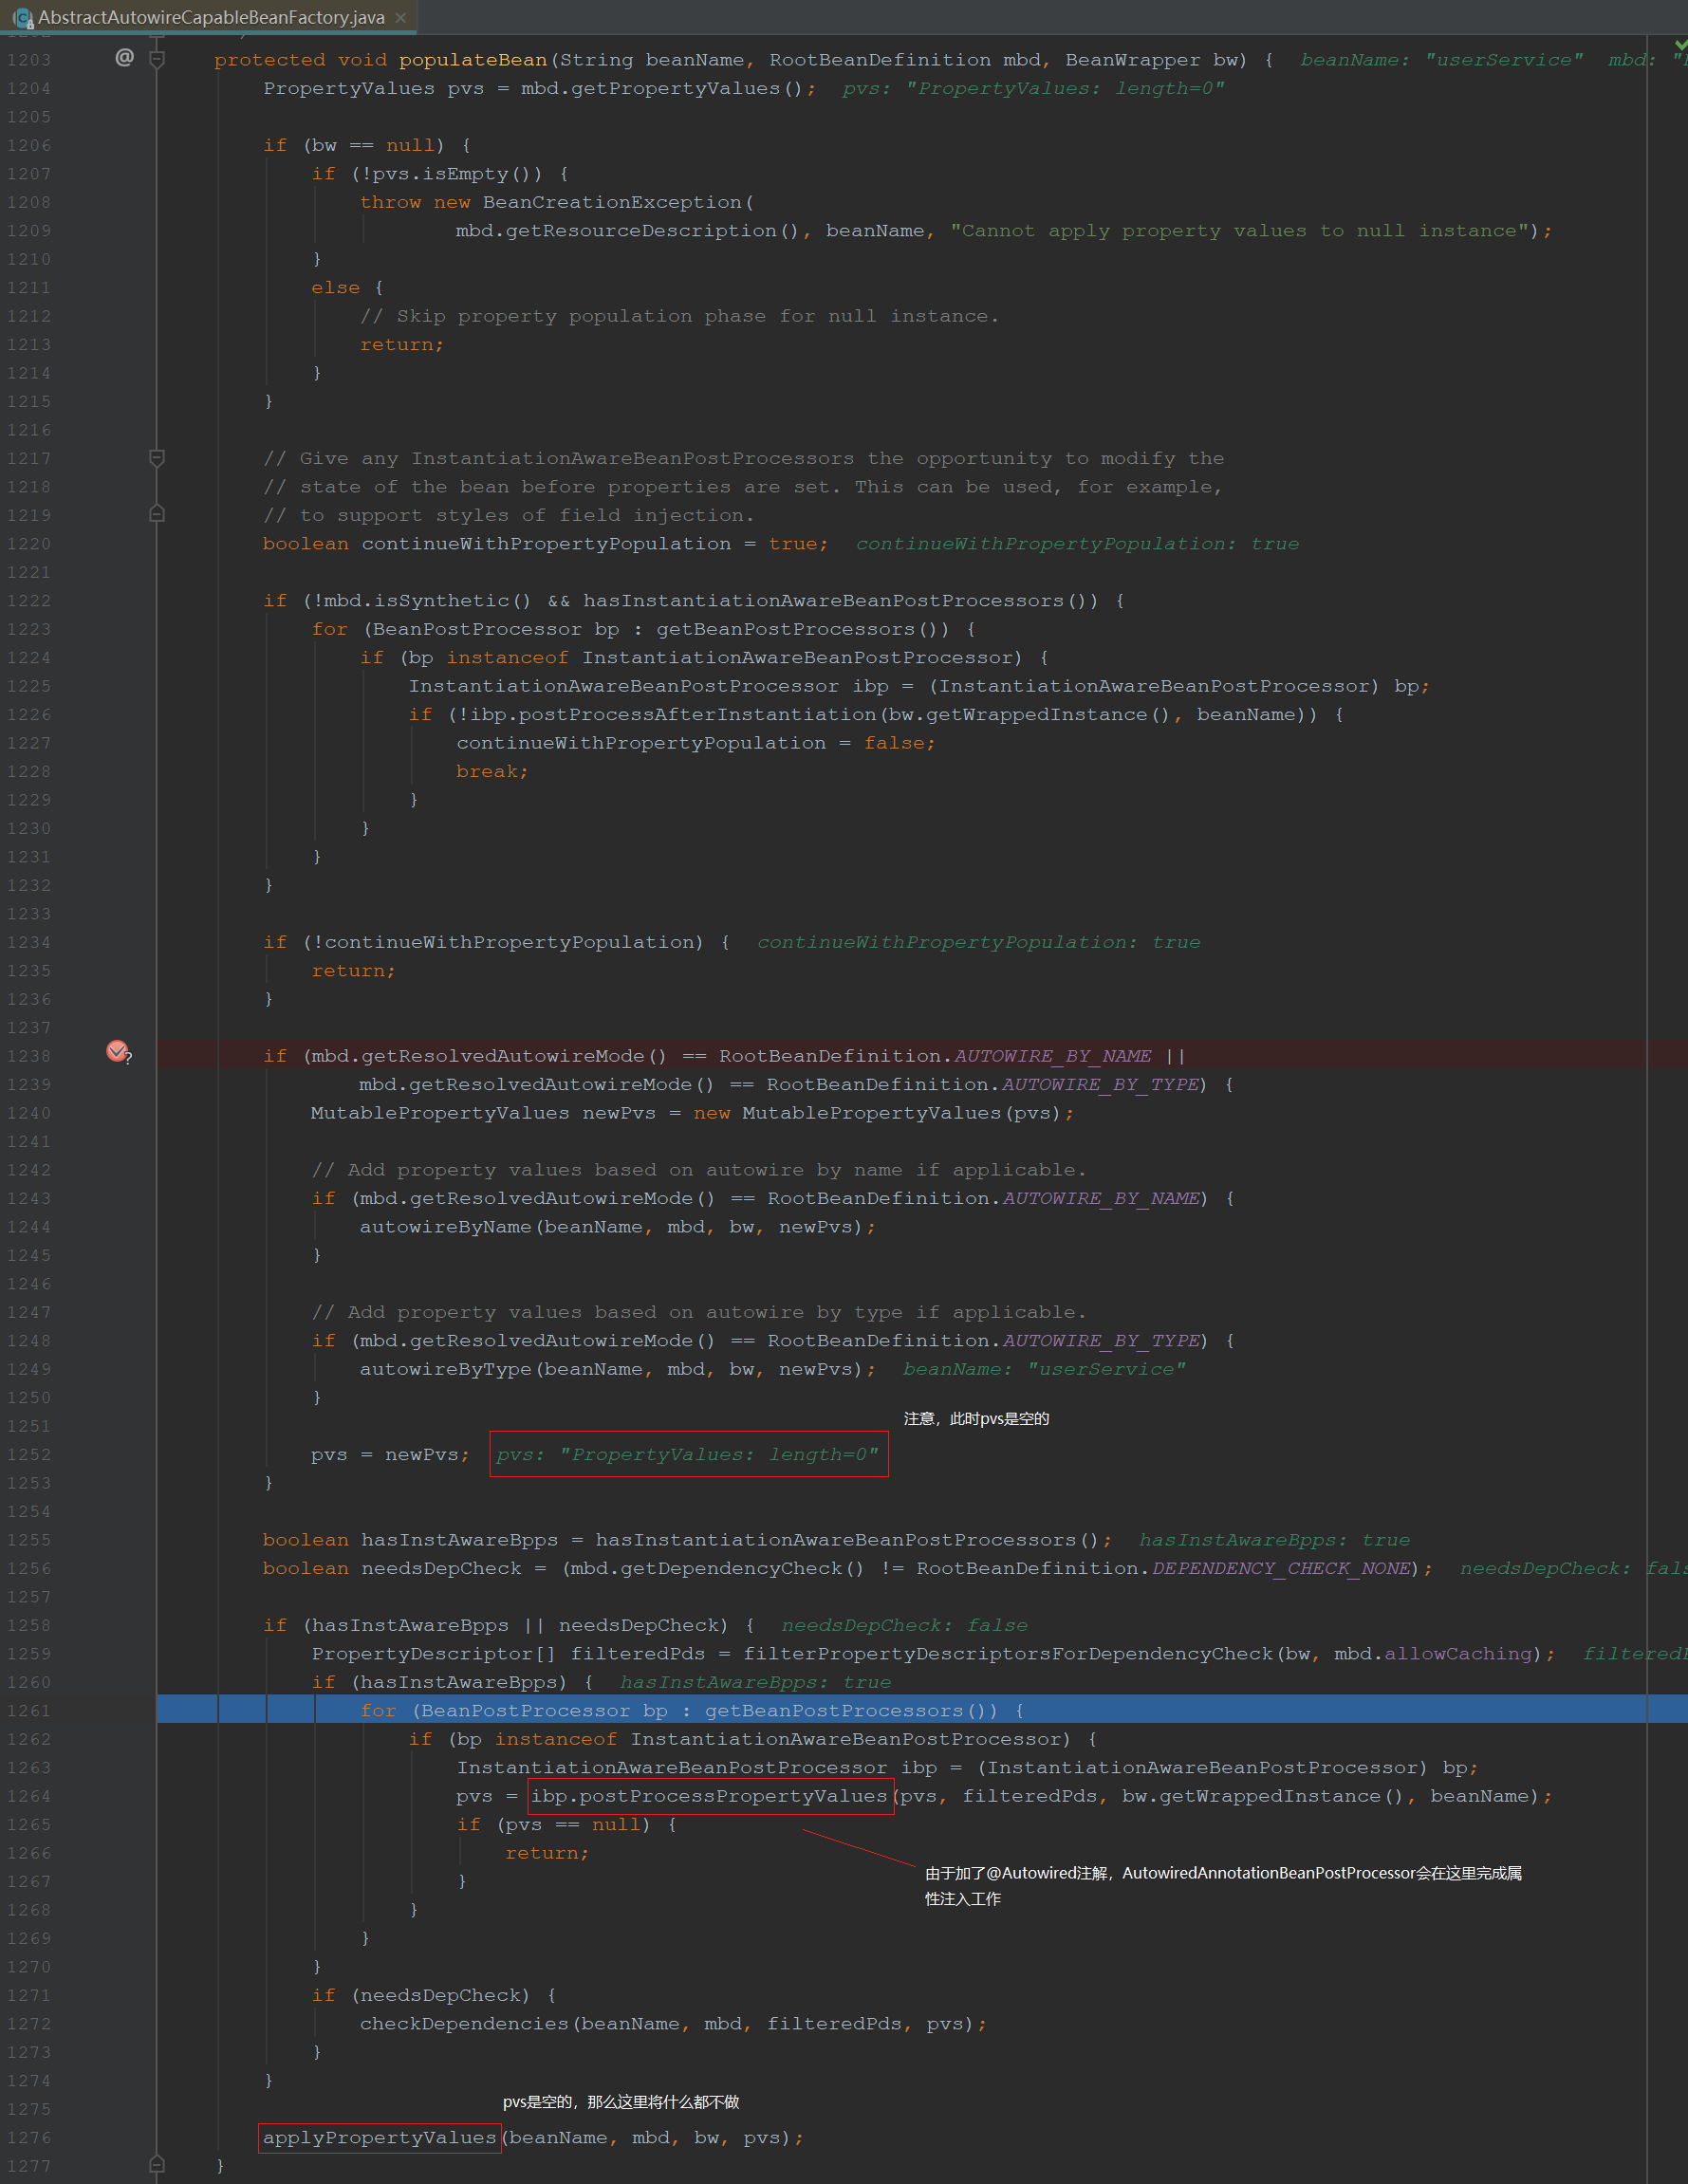1688x2184 pixels.
Task: Click line number 1249 in the gutter
Action: point(29,1370)
